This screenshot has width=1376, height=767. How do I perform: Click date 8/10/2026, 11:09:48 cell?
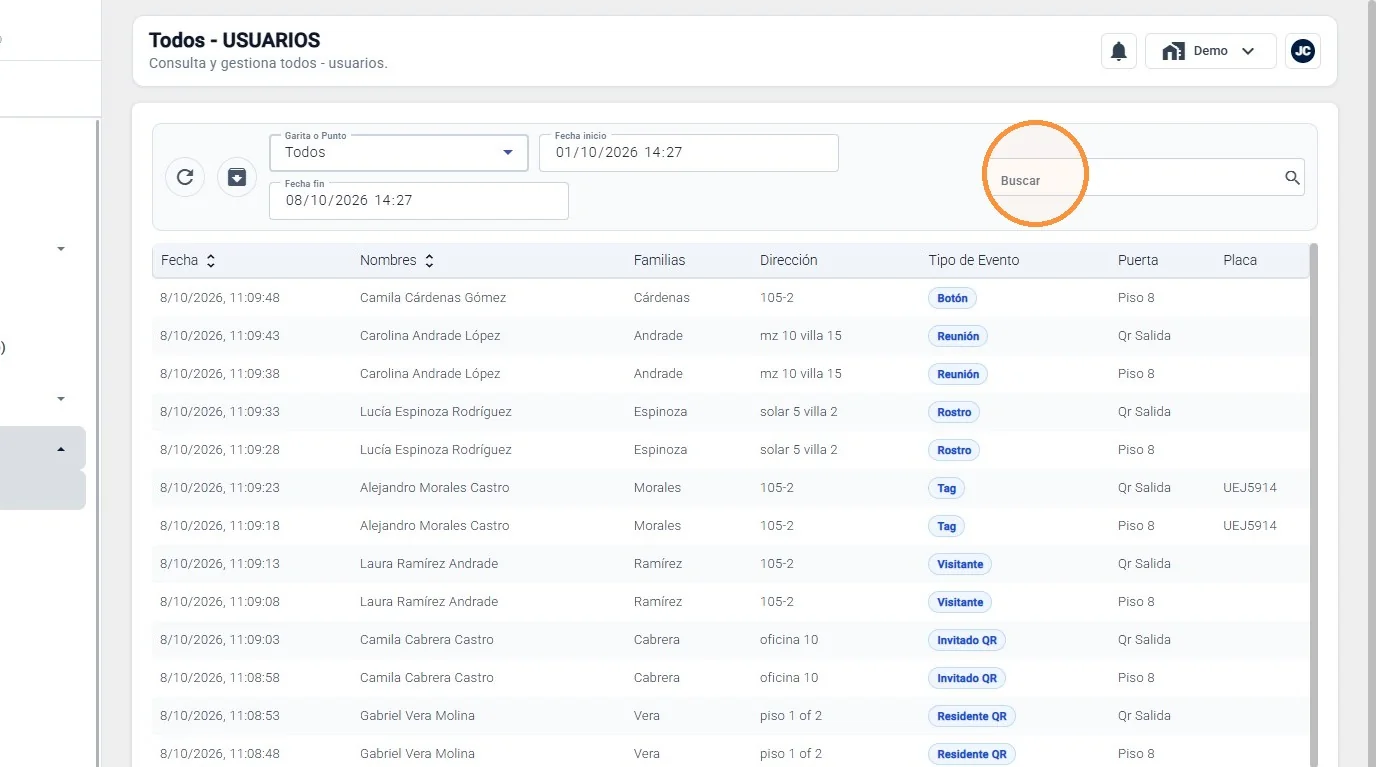click(x=220, y=298)
